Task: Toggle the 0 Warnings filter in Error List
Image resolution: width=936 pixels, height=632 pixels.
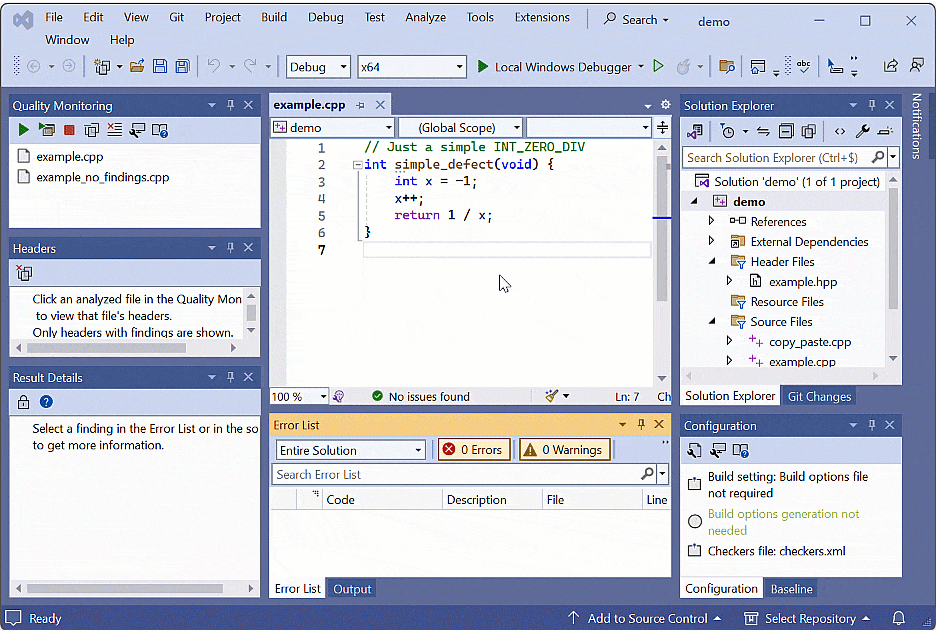Action: tap(564, 449)
